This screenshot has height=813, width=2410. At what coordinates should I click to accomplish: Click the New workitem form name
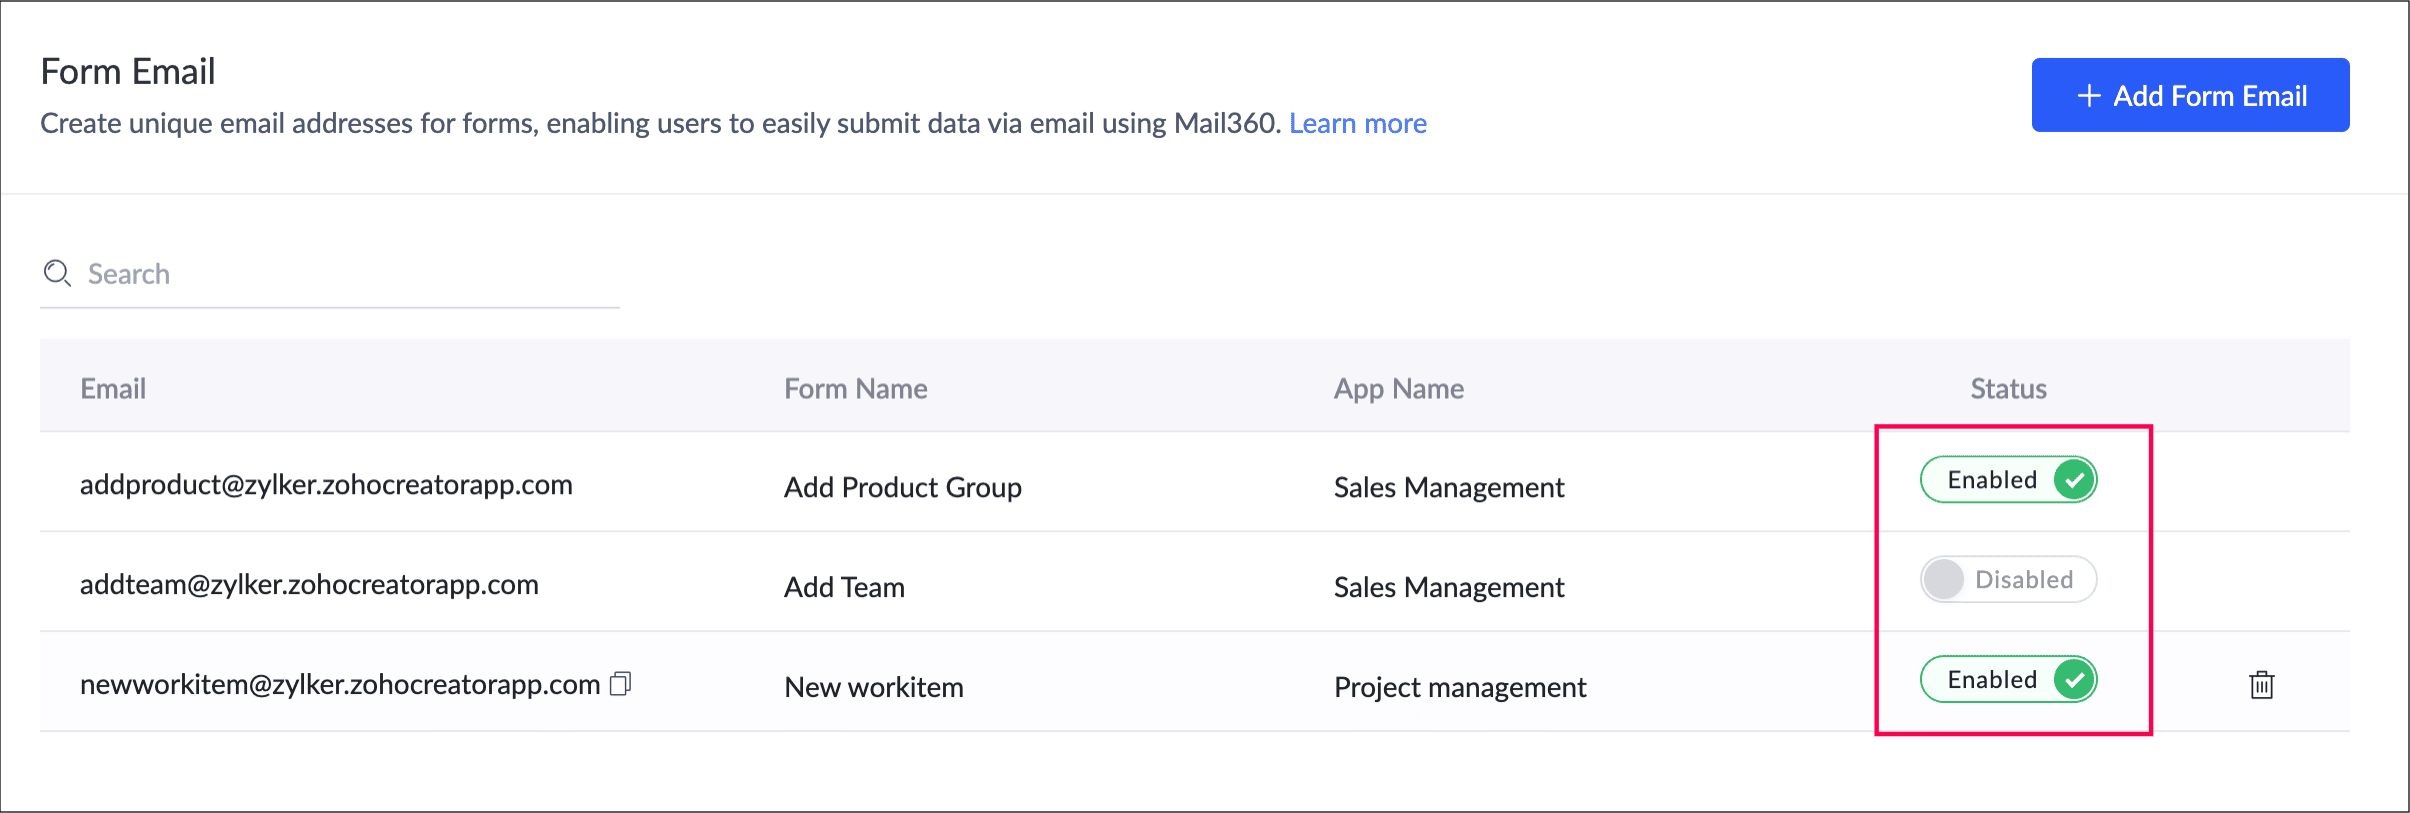tap(873, 687)
